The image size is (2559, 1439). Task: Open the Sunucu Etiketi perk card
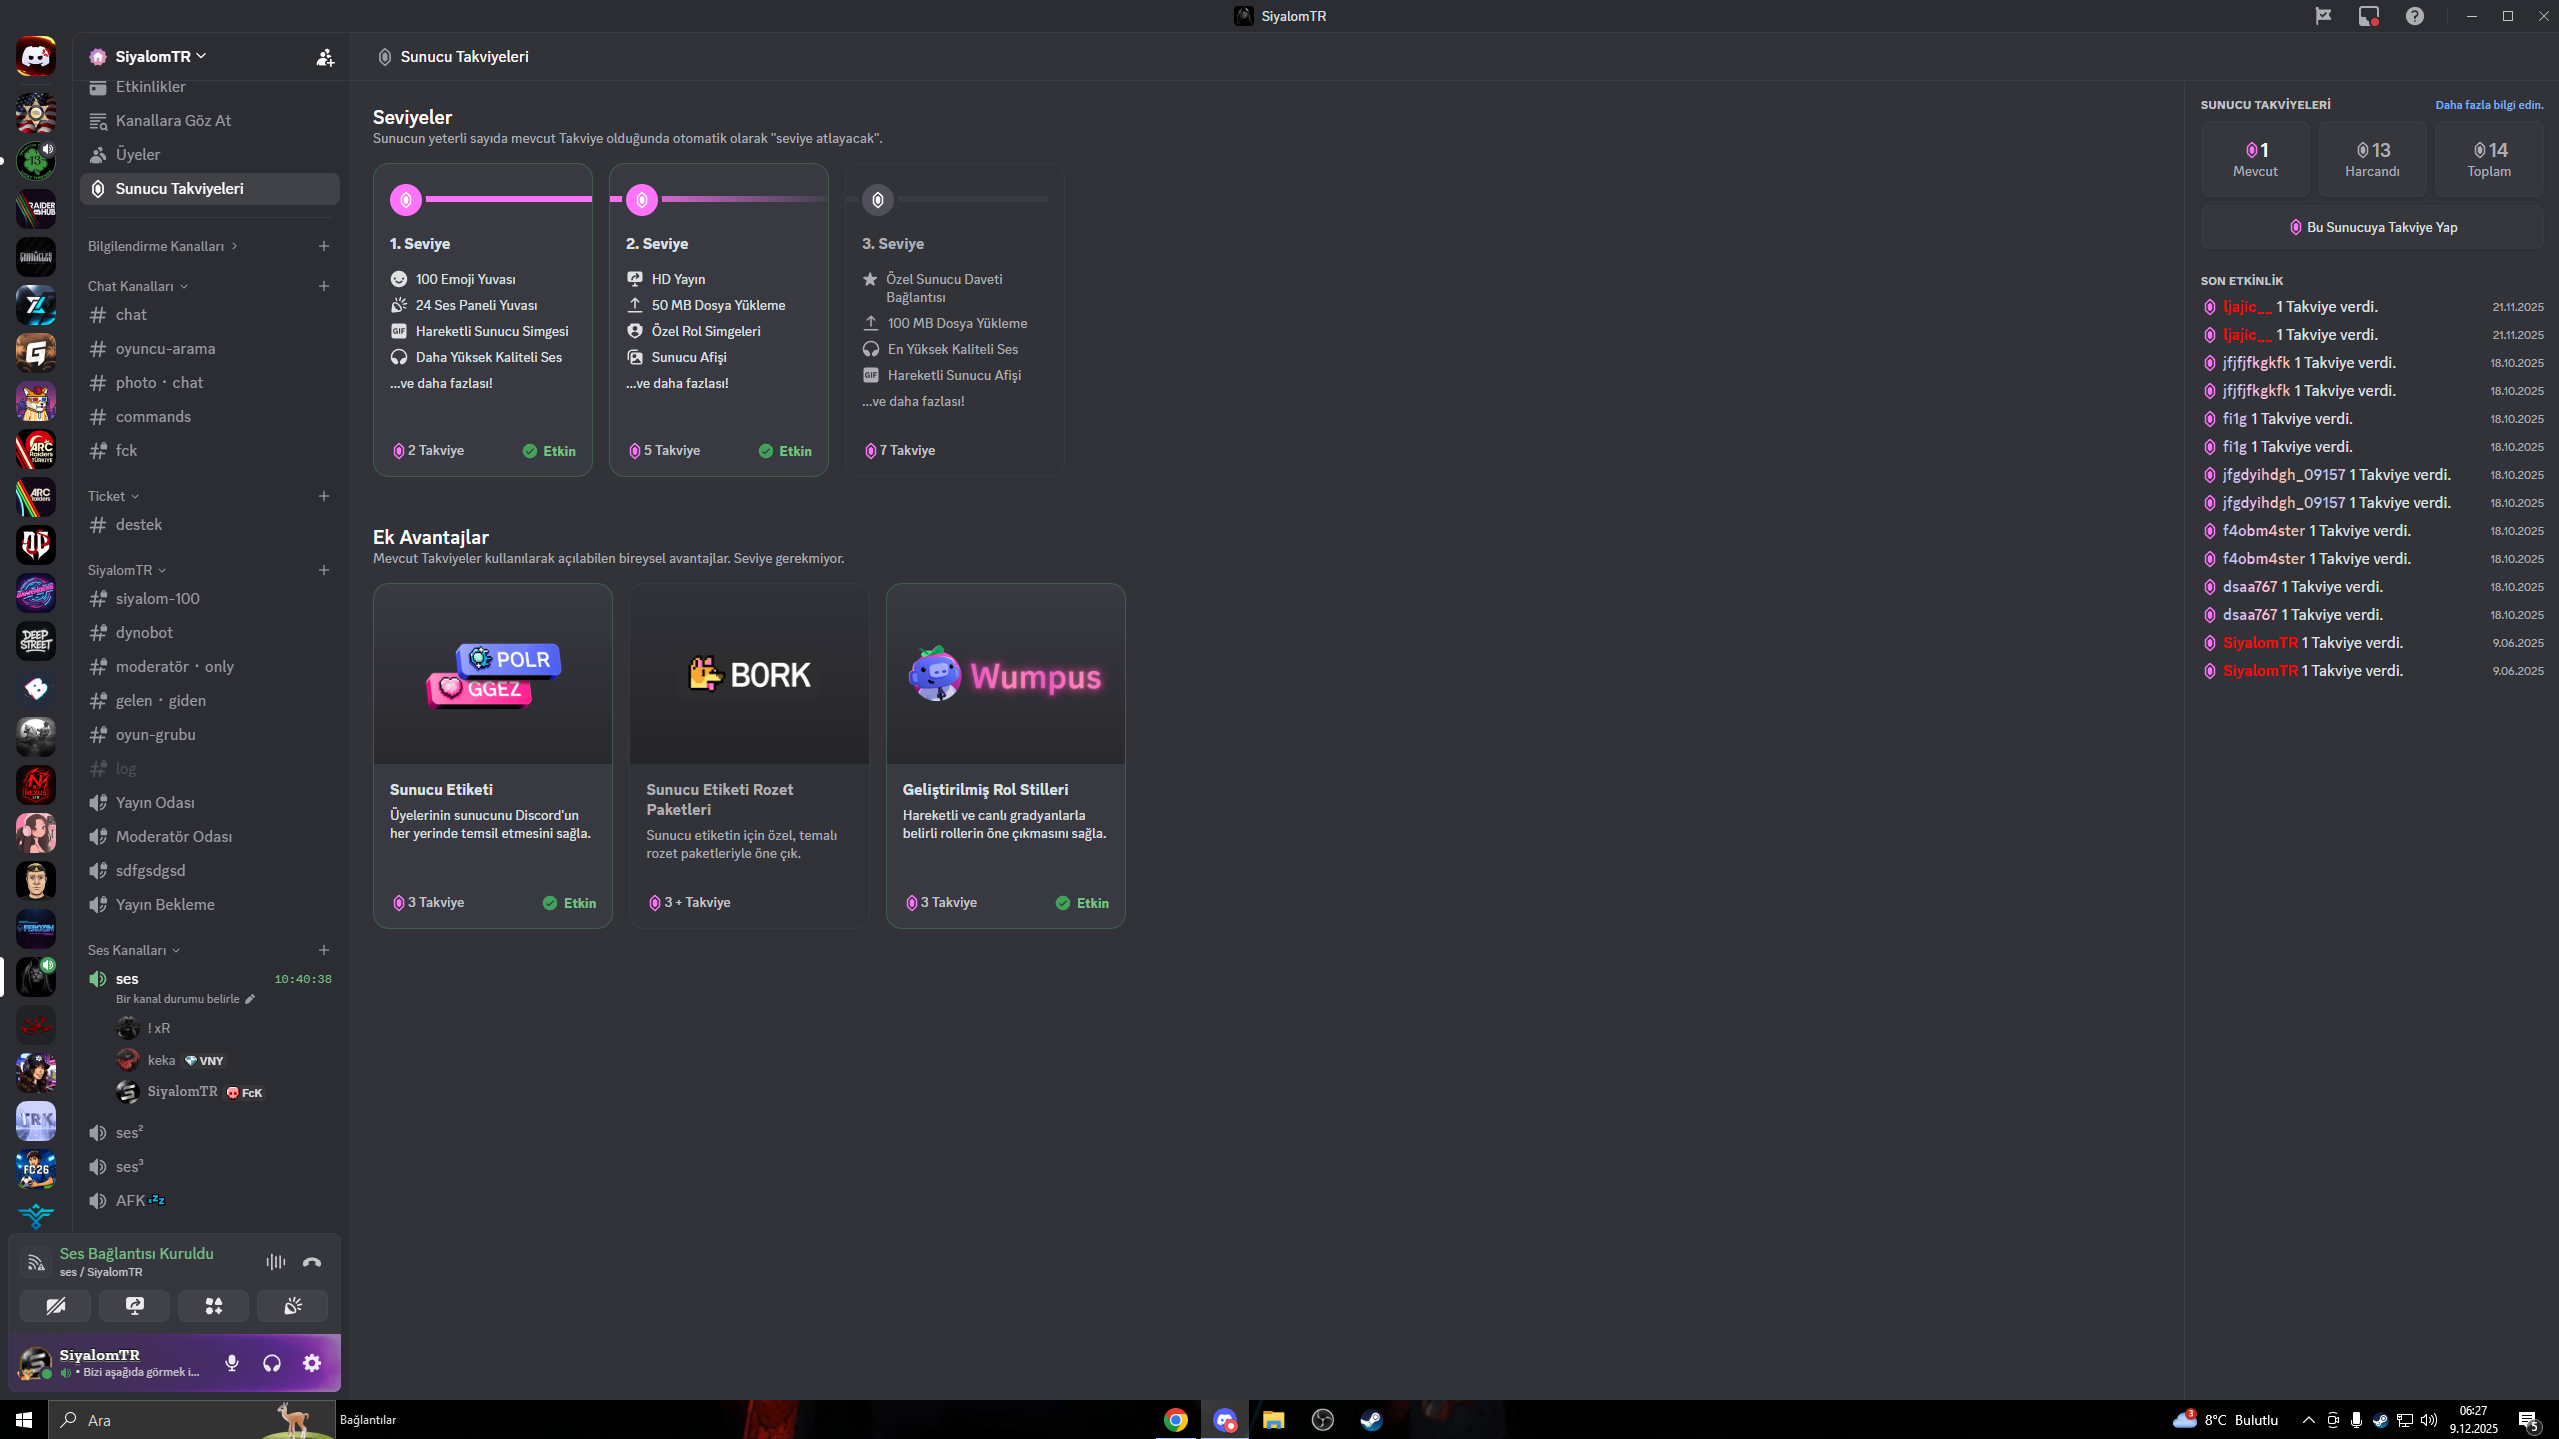coord(493,756)
